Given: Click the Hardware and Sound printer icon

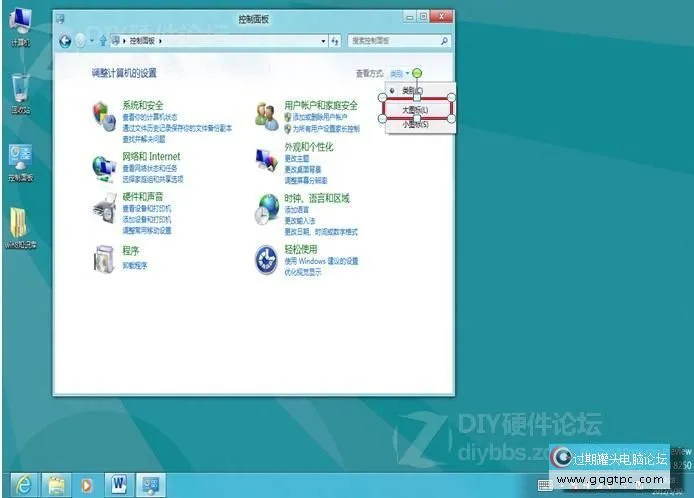Looking at the screenshot, I should pos(104,208).
